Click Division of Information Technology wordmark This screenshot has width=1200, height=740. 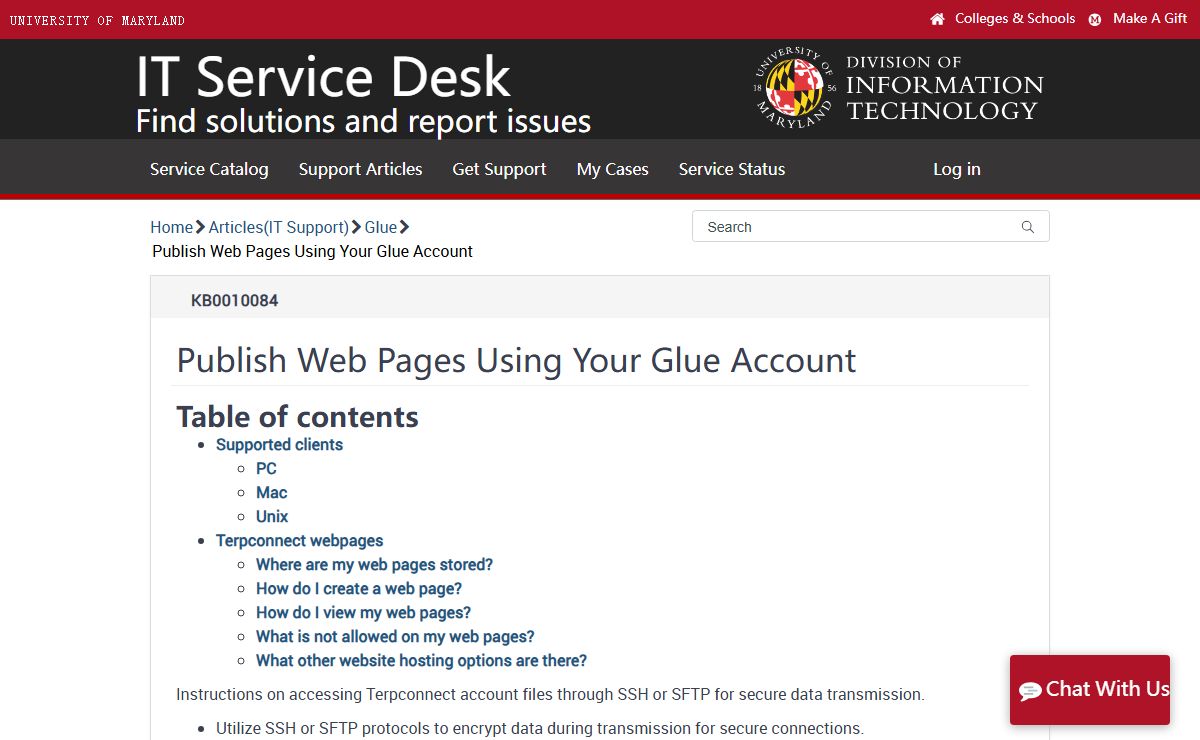click(x=944, y=88)
